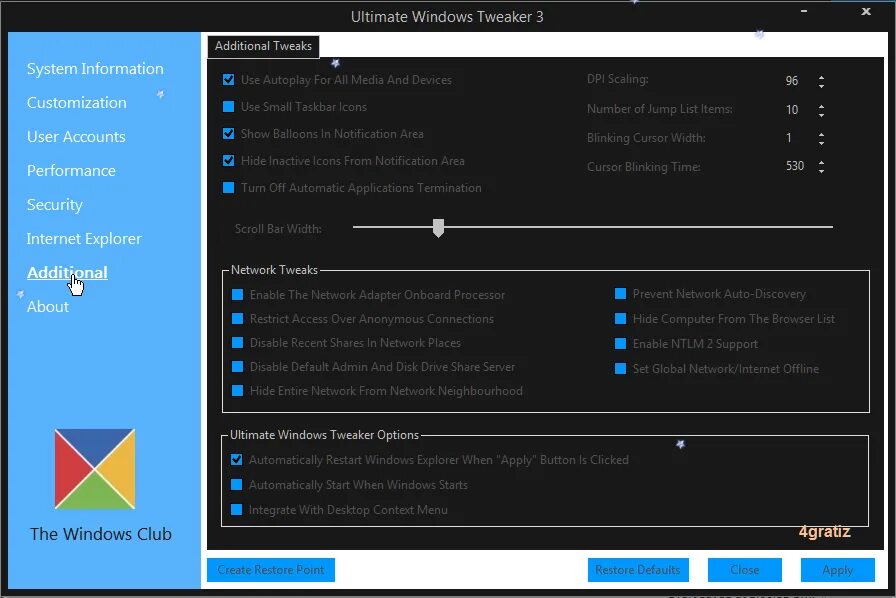Click Jump List Items value 10
Screen dimensions: 896x598
coord(792,110)
